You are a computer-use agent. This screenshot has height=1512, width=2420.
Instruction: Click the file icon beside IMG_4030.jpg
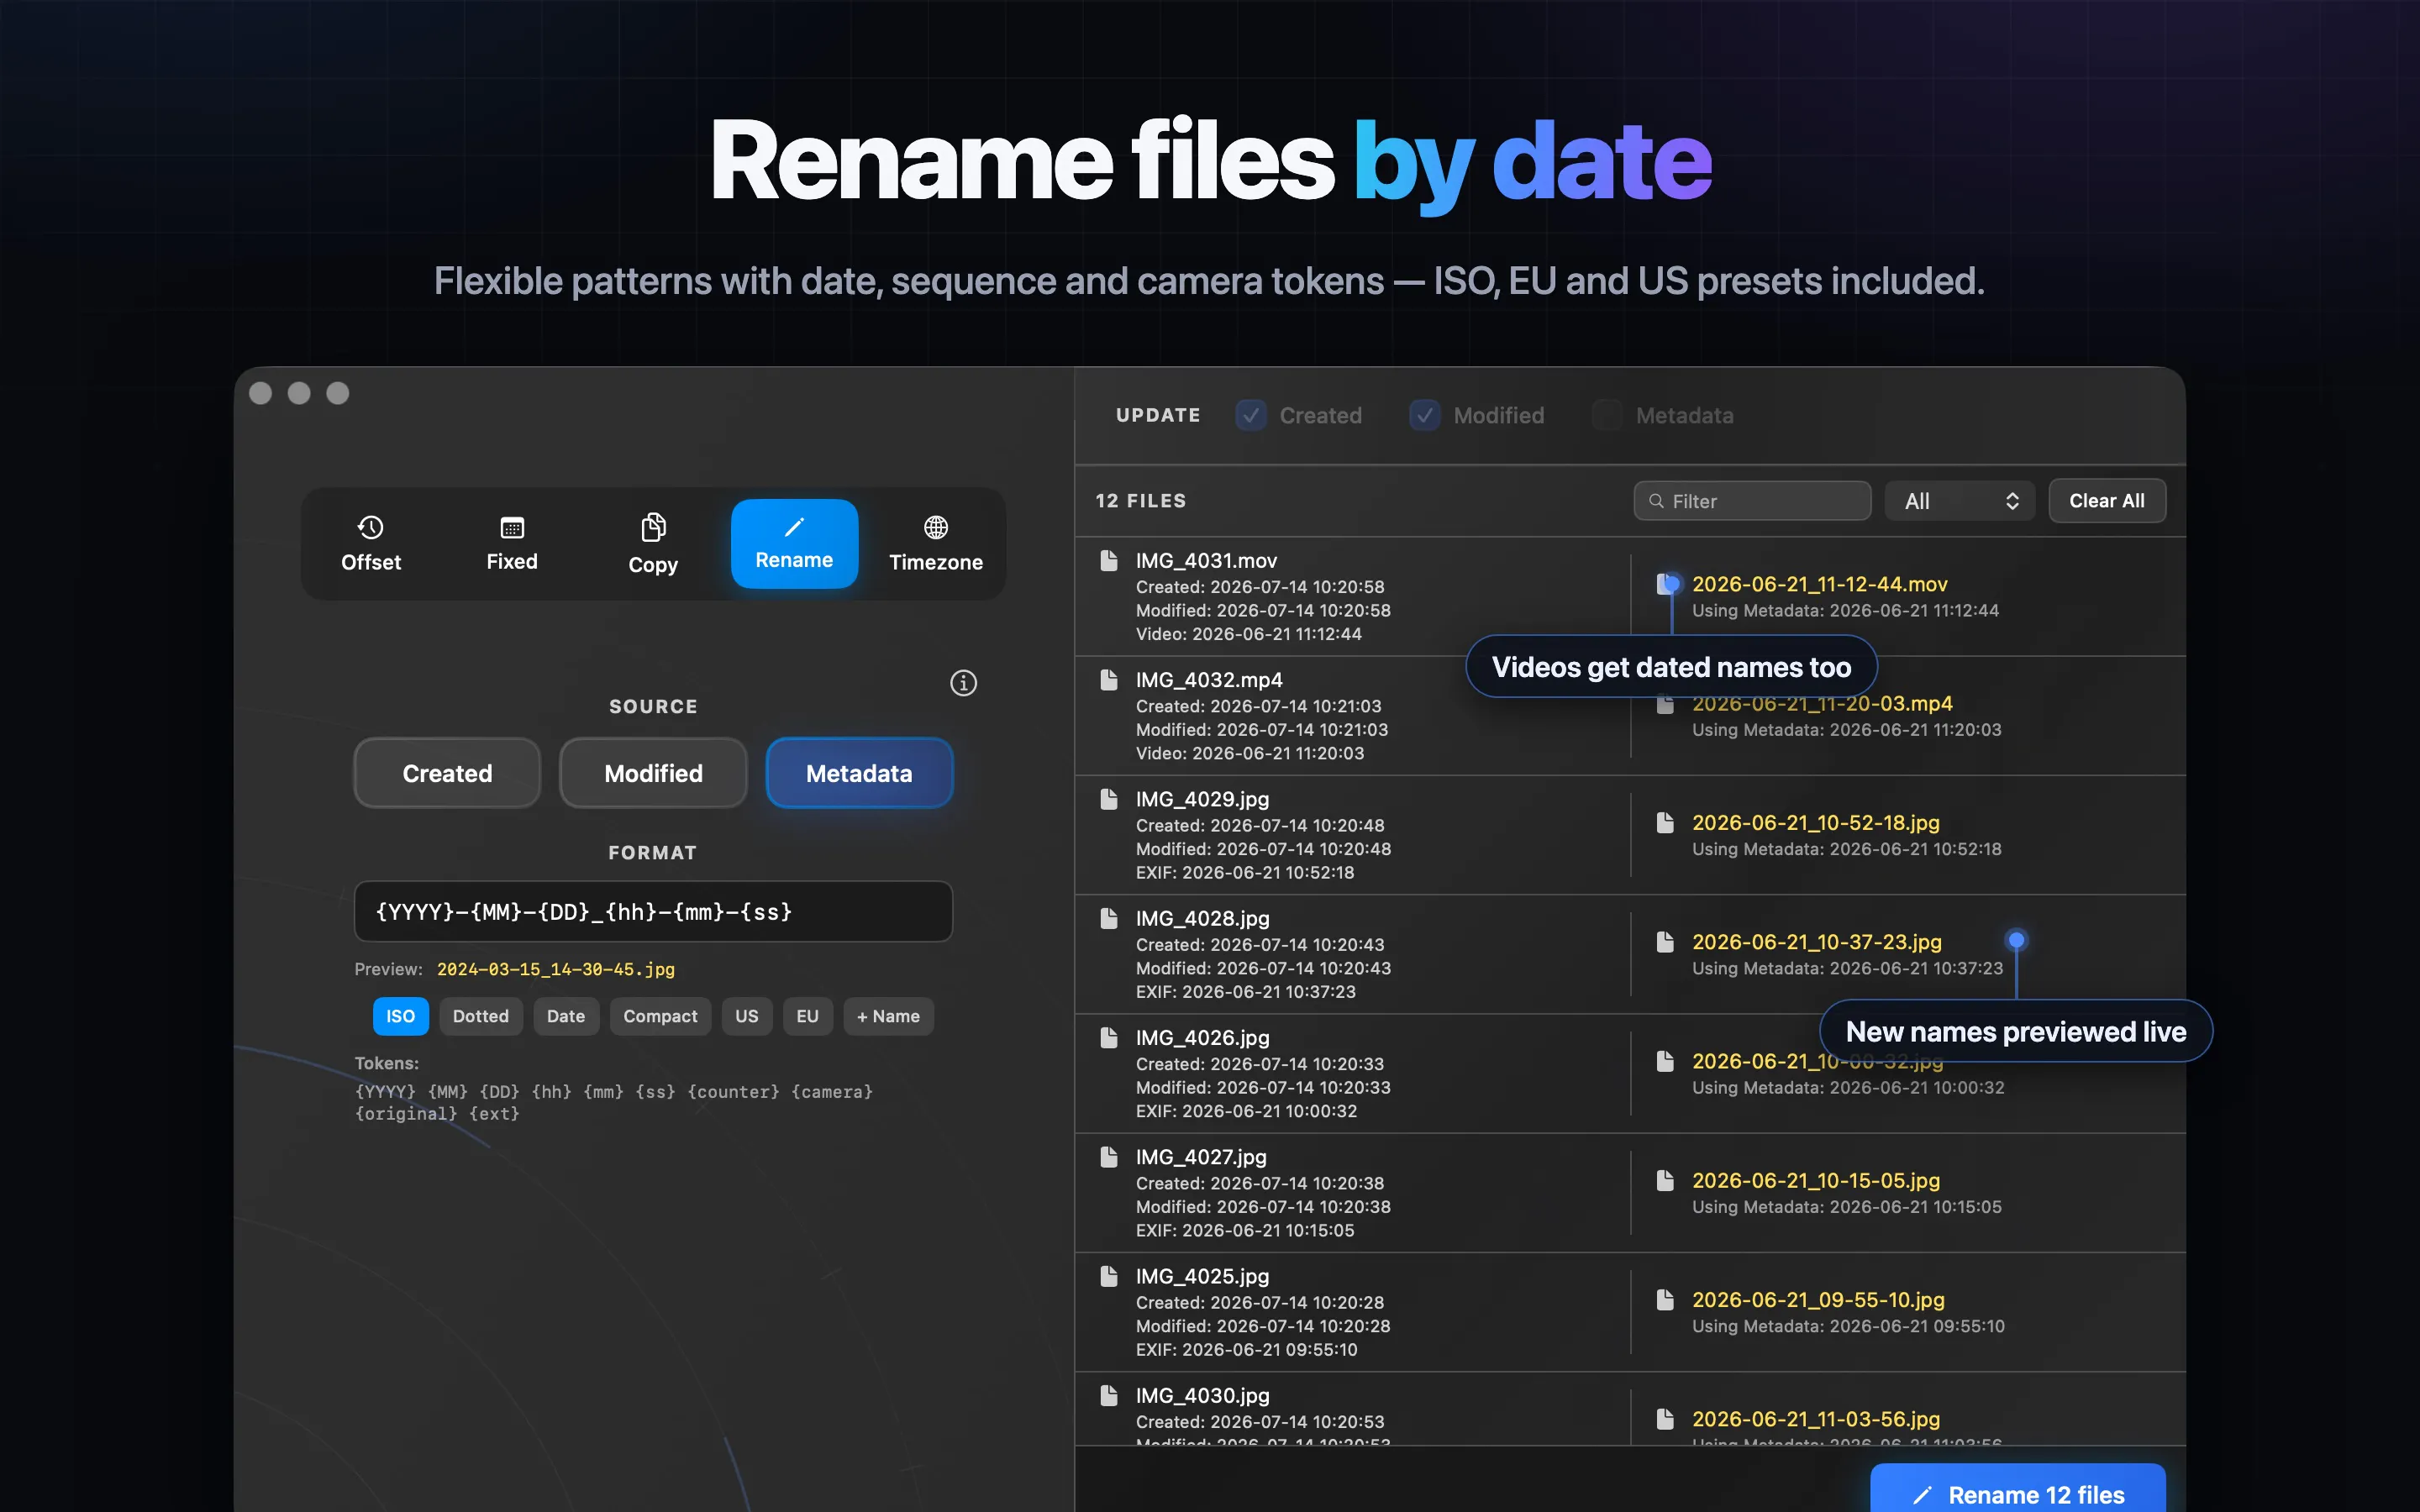coord(1108,1395)
